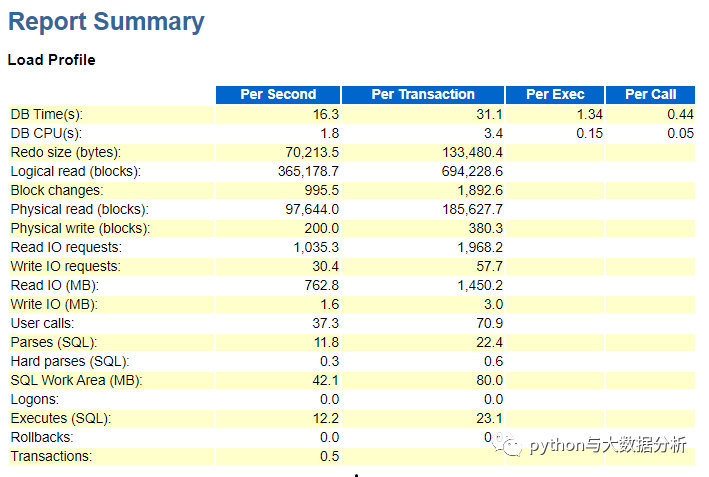Click DB Time per second value 16.3

[326, 114]
